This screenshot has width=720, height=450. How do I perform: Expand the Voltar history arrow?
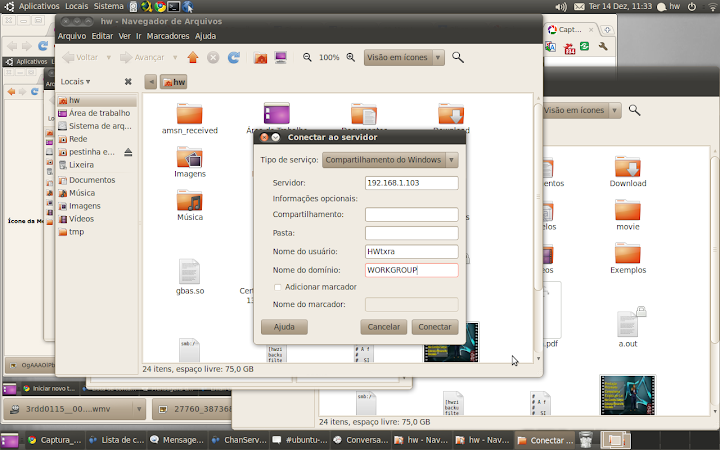coord(109,57)
